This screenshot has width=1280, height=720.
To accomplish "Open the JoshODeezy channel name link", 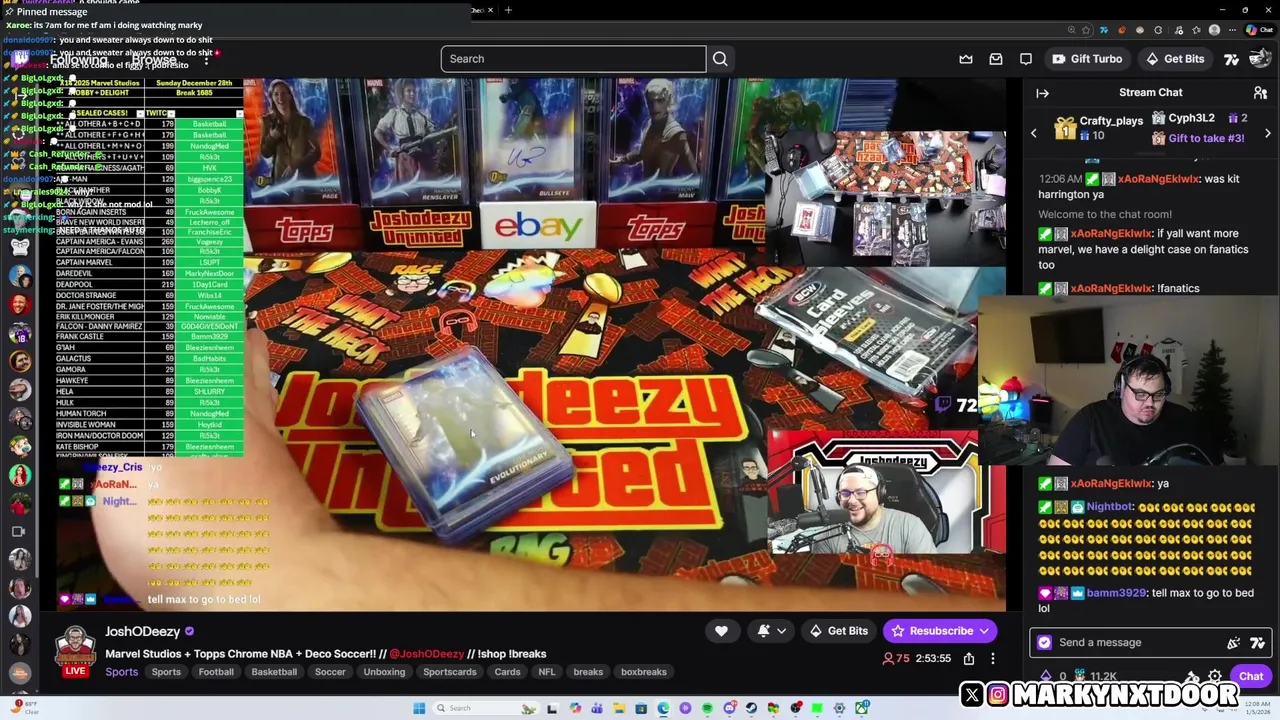I will point(143,631).
